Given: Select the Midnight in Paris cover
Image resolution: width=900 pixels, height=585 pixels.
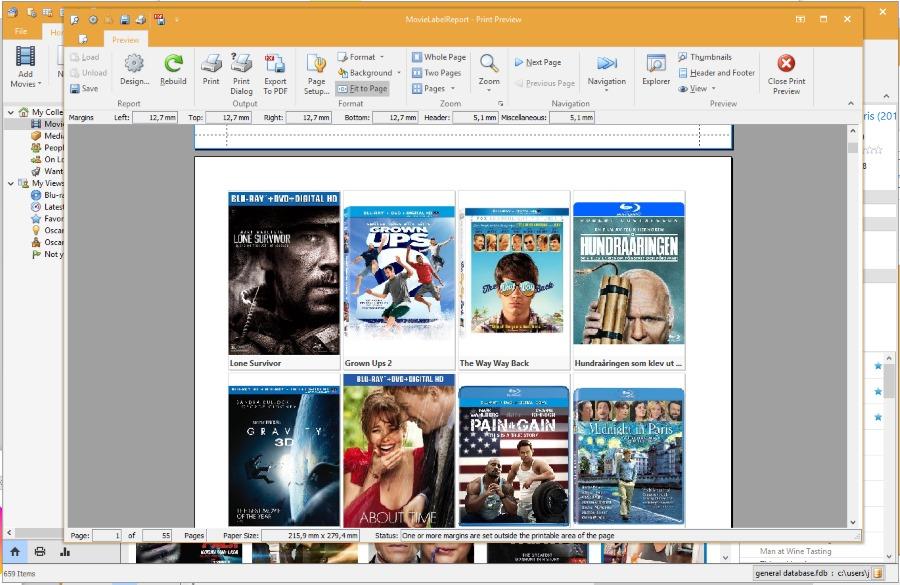Looking at the screenshot, I should tap(629, 456).
